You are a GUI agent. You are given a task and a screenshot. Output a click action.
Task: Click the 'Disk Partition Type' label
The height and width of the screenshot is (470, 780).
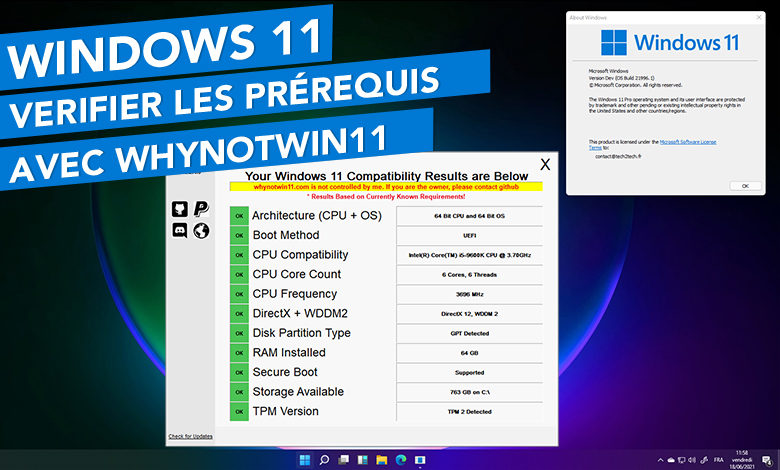tap(301, 333)
